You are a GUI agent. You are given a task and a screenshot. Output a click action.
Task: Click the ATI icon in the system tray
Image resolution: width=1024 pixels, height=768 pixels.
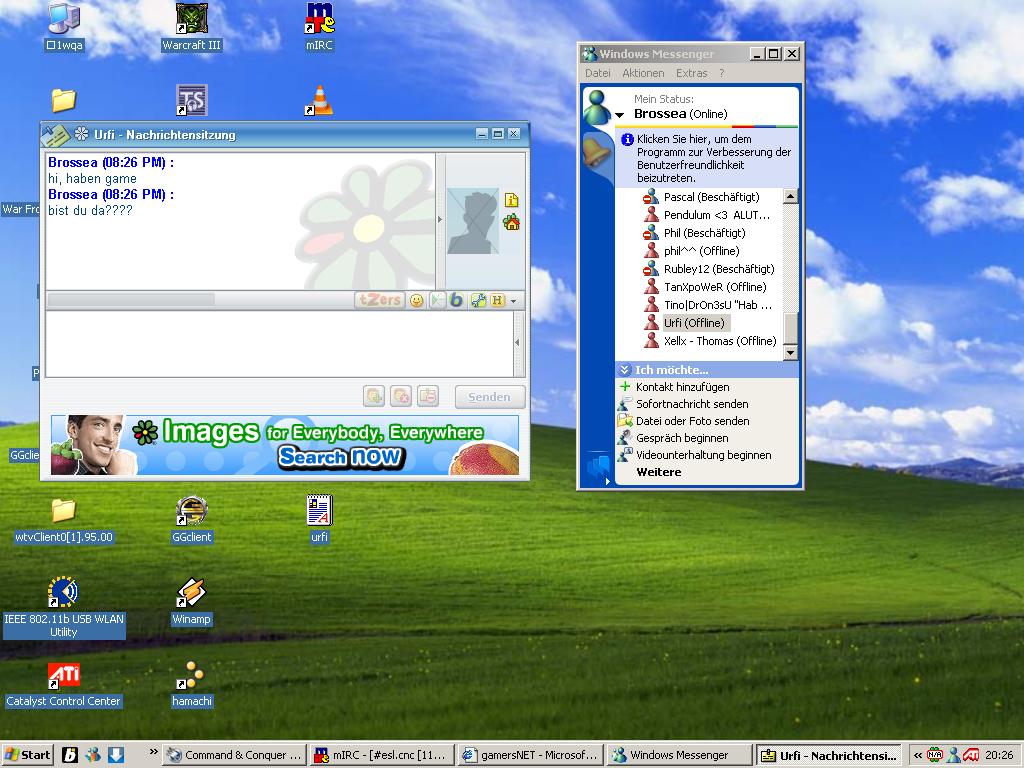(x=971, y=755)
